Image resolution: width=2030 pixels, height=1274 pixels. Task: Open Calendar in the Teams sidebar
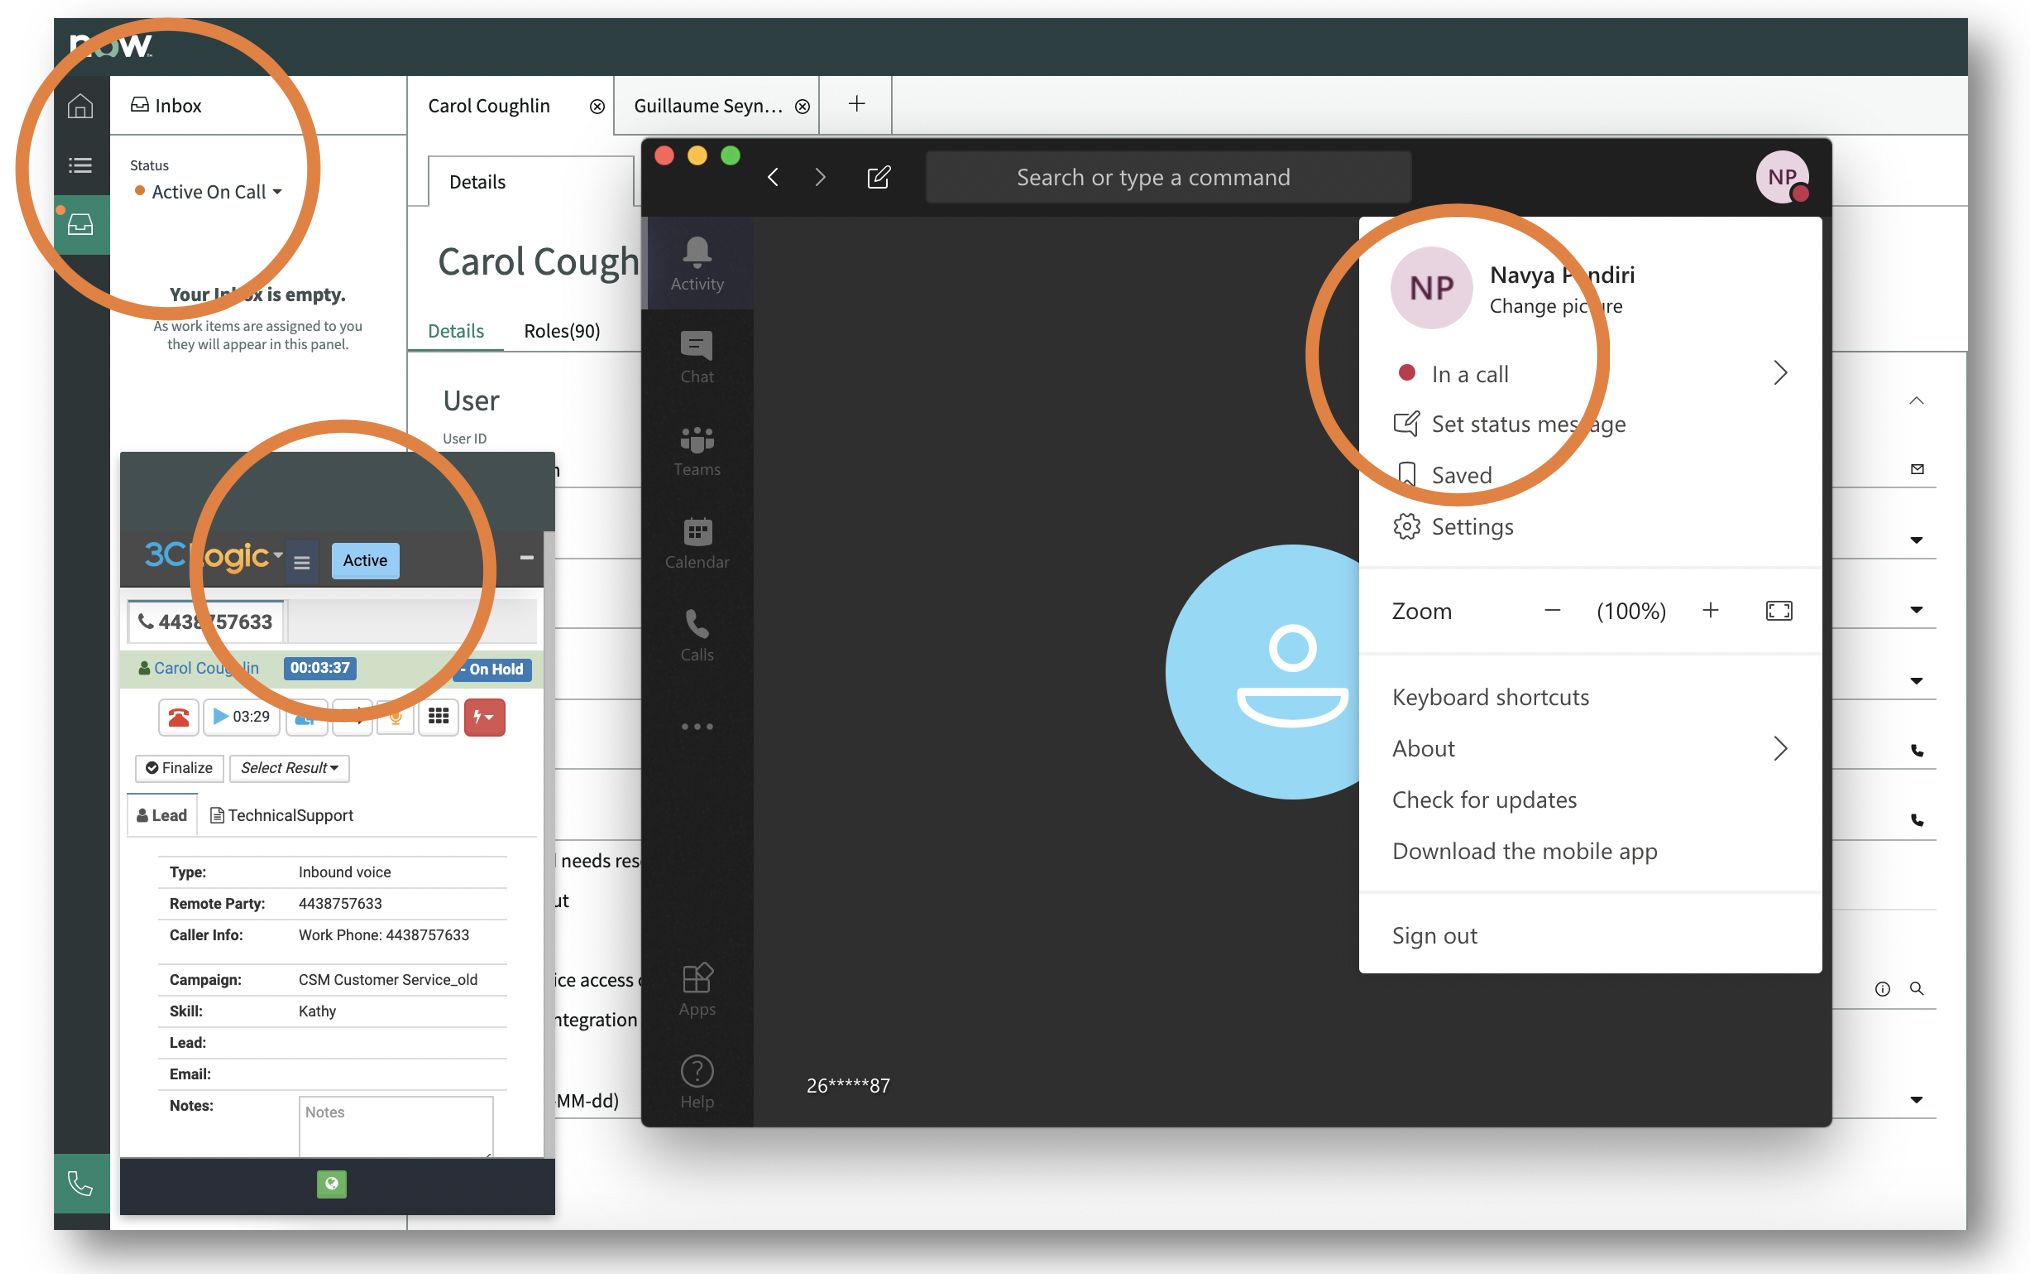697,543
